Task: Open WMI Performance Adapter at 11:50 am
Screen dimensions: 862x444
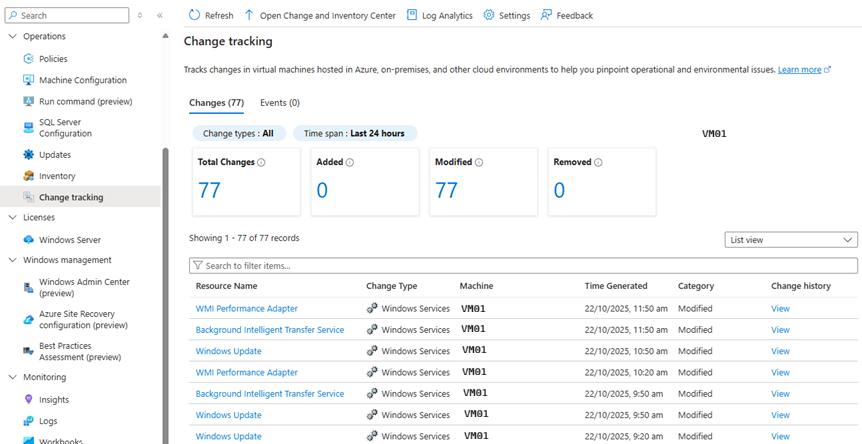Action: 247,309
